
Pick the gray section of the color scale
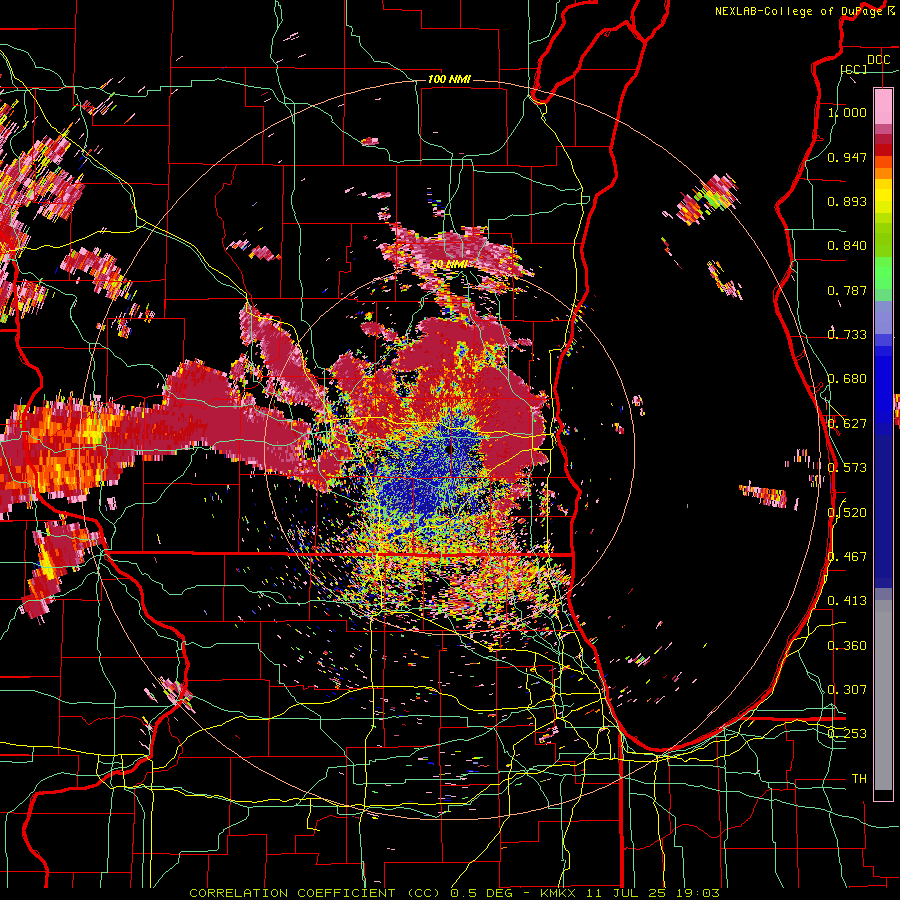click(883, 695)
